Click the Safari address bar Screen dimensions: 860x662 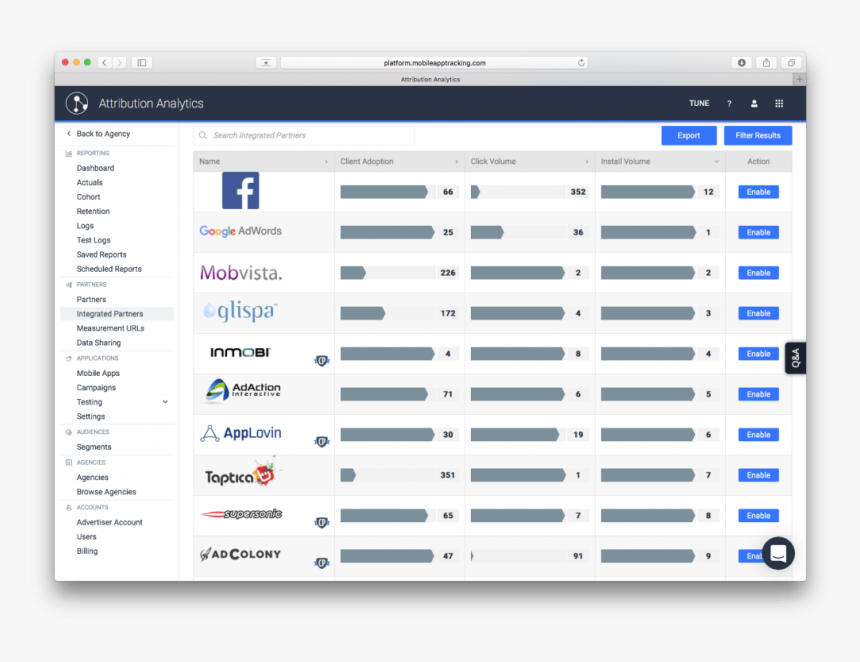[x=434, y=63]
